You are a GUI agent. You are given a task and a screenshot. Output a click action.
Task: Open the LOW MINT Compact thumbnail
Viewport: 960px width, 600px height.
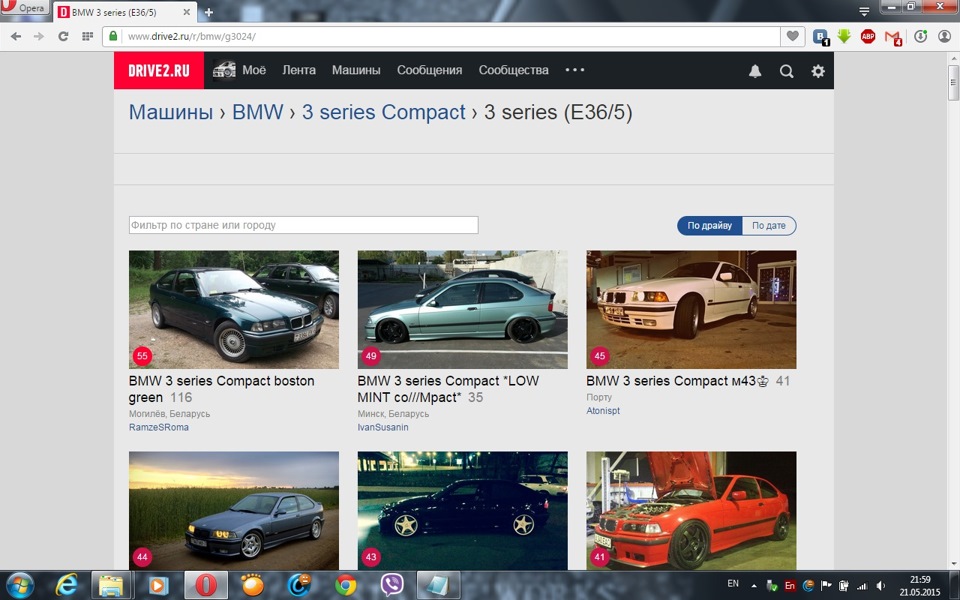click(462, 309)
